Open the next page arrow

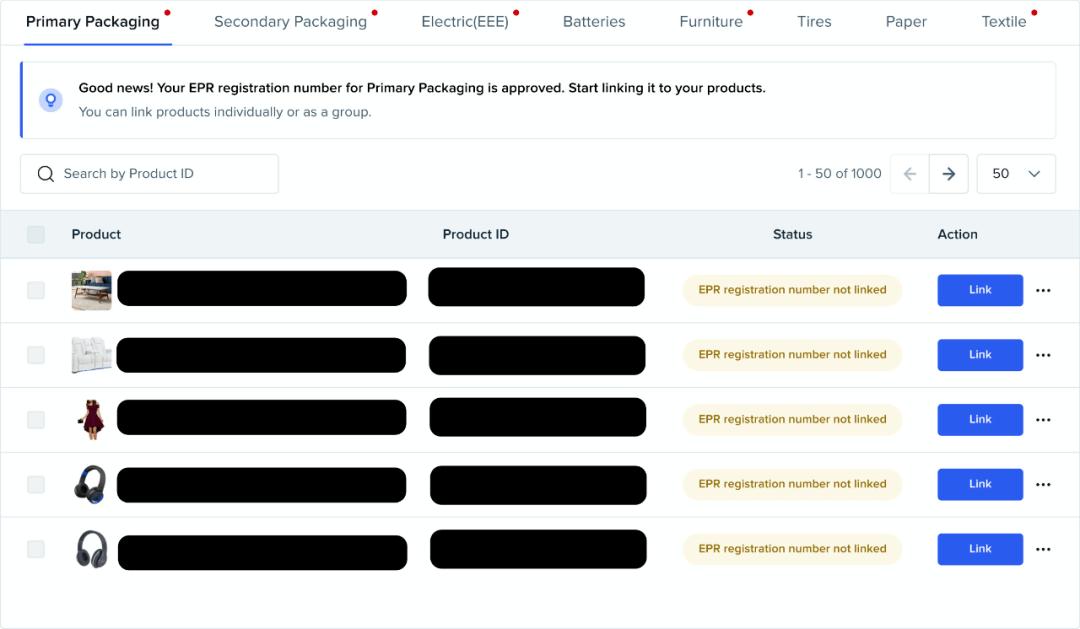tap(948, 173)
